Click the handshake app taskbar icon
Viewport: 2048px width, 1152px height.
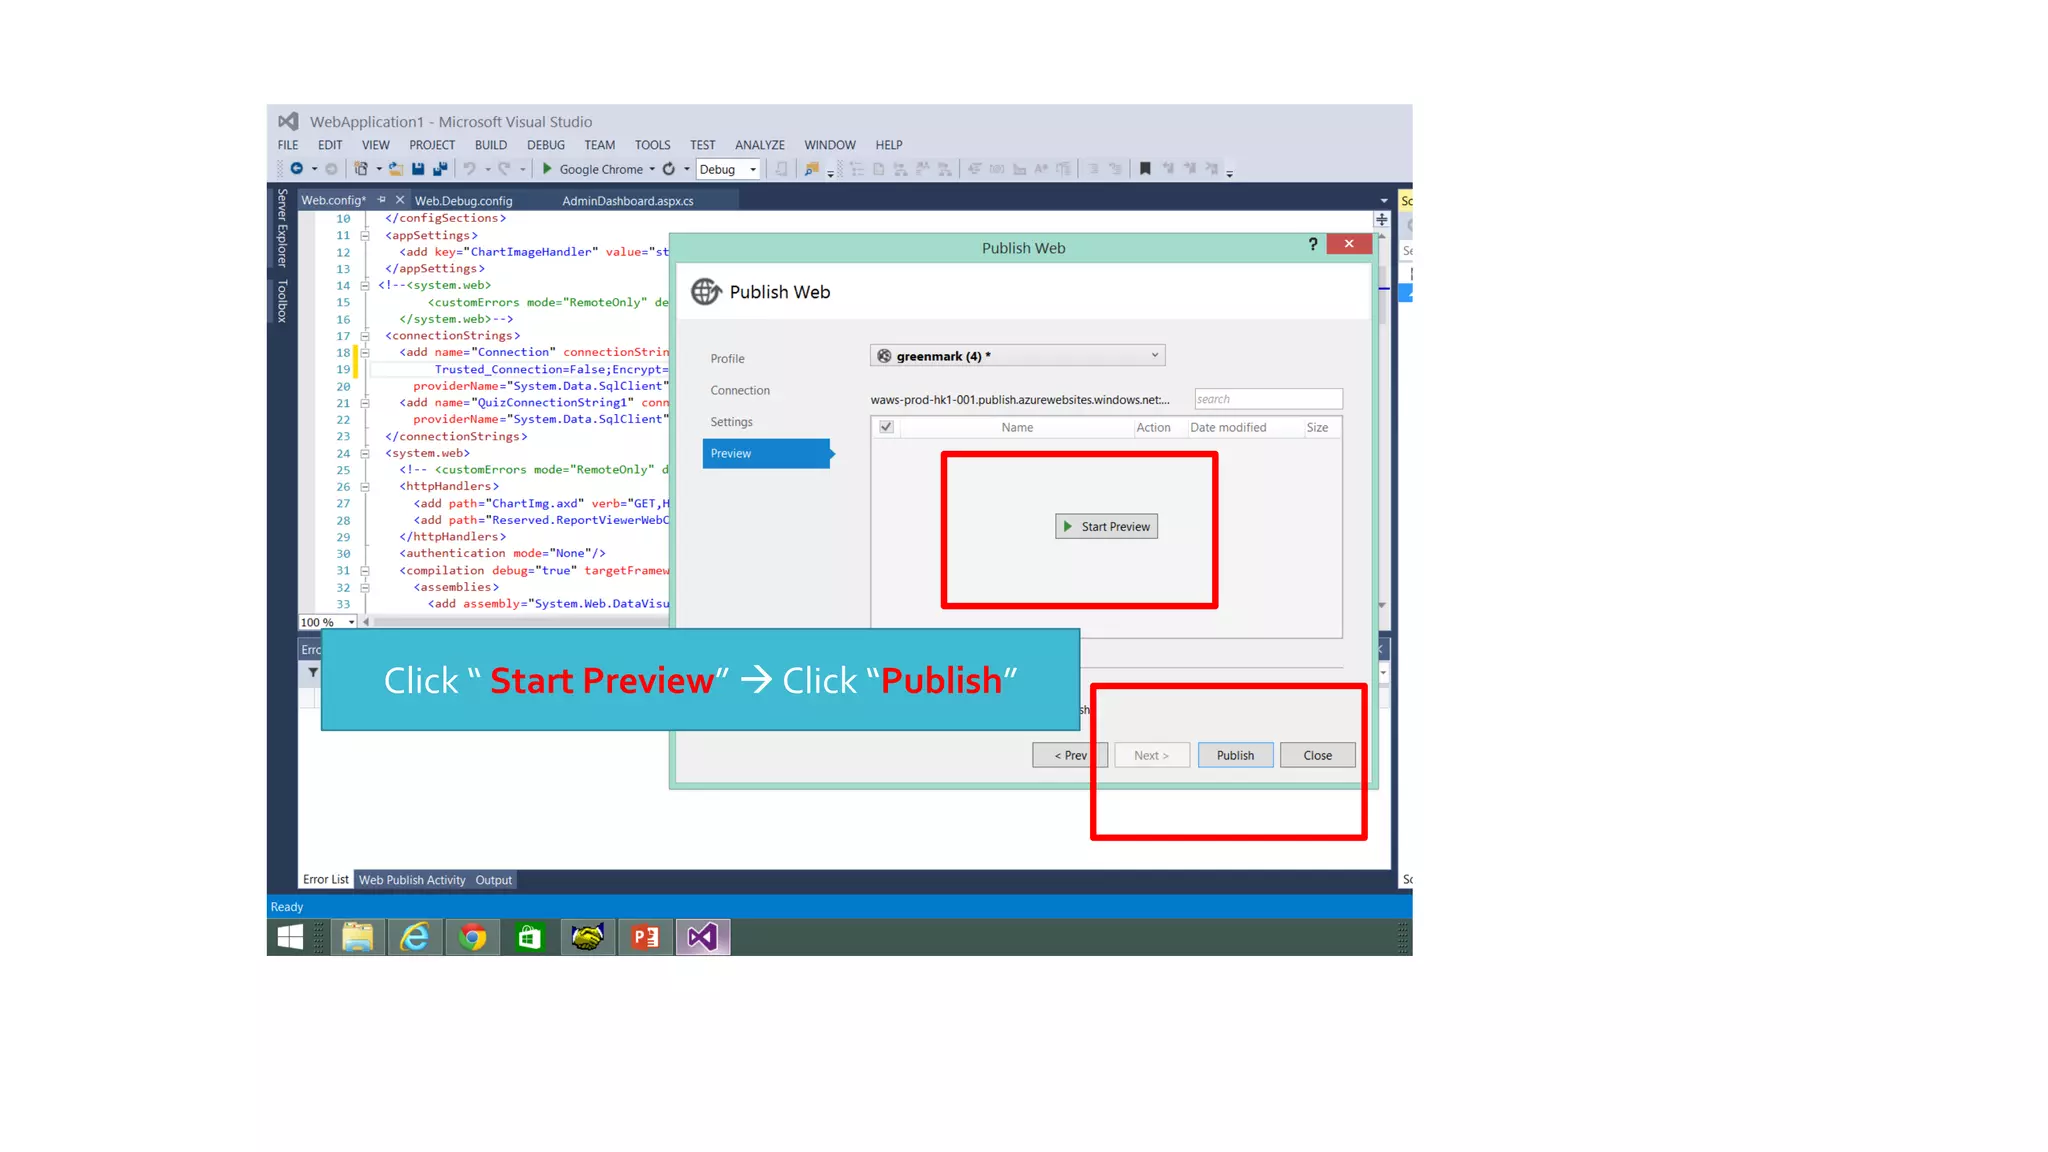(x=588, y=937)
